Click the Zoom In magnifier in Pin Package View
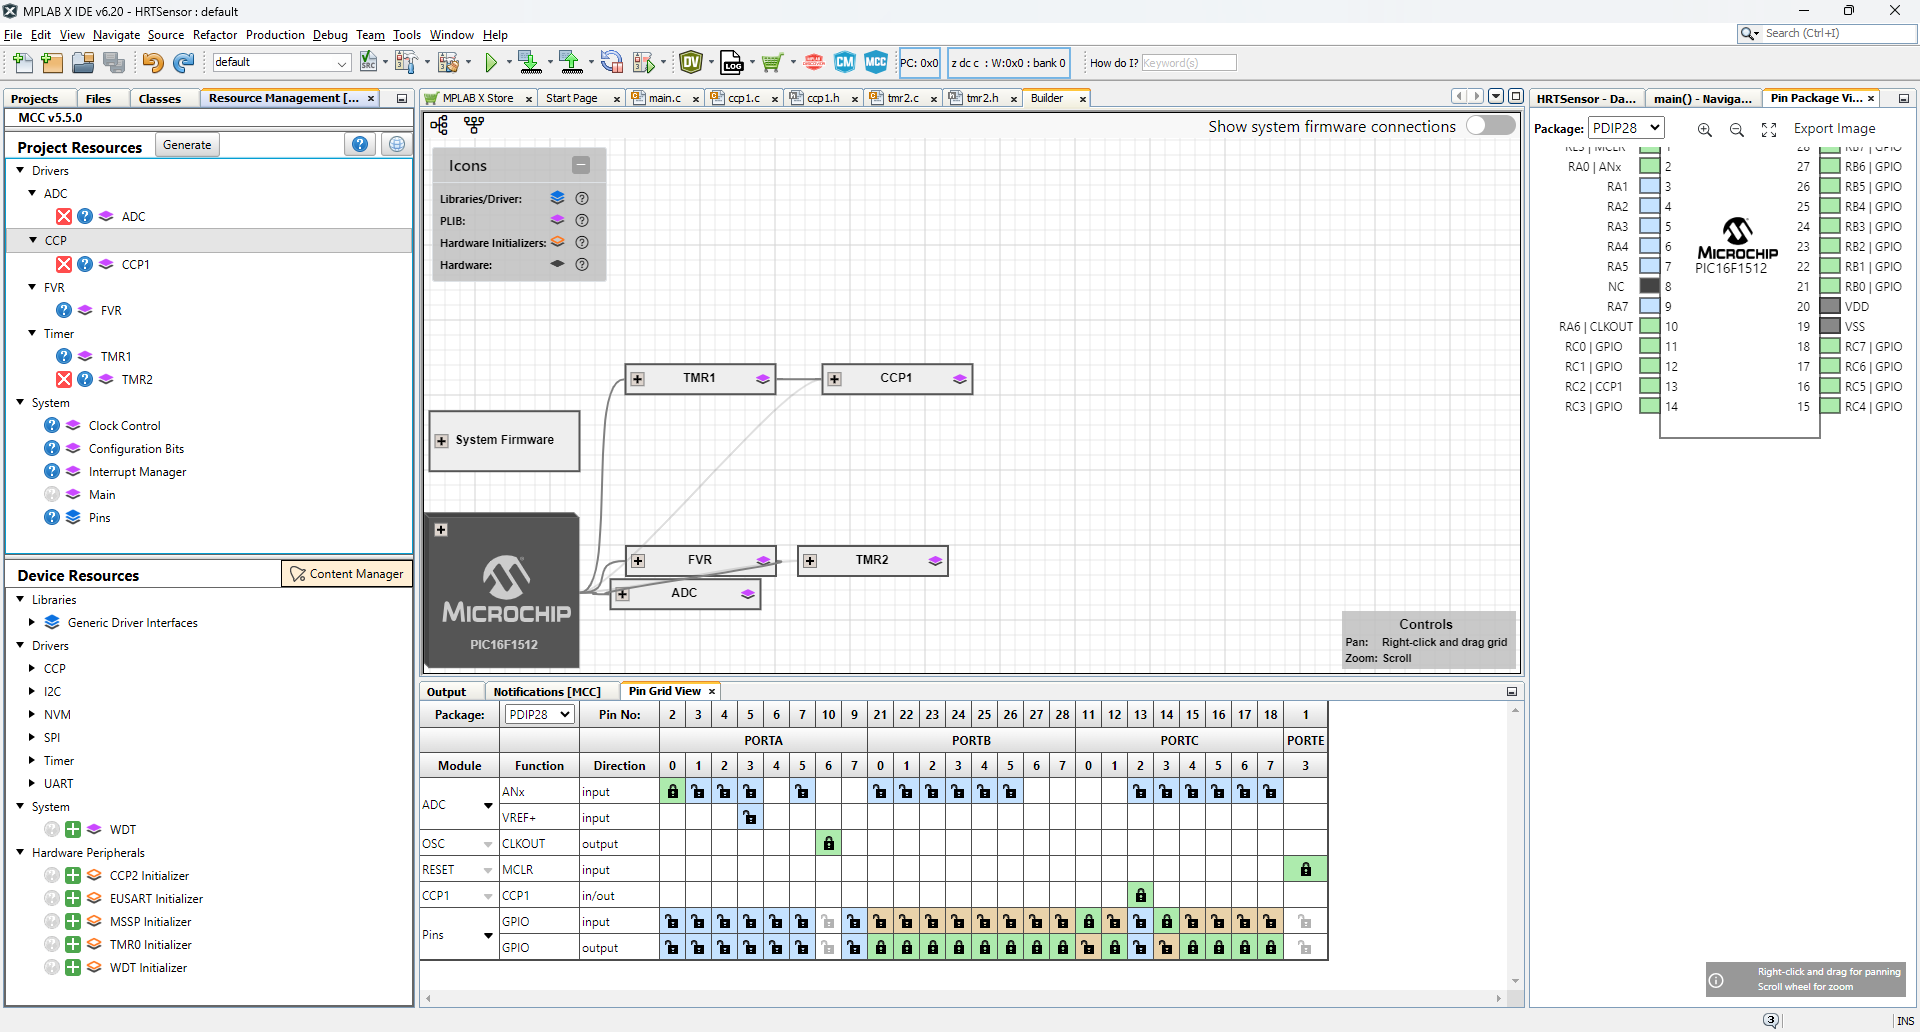 click(1705, 130)
